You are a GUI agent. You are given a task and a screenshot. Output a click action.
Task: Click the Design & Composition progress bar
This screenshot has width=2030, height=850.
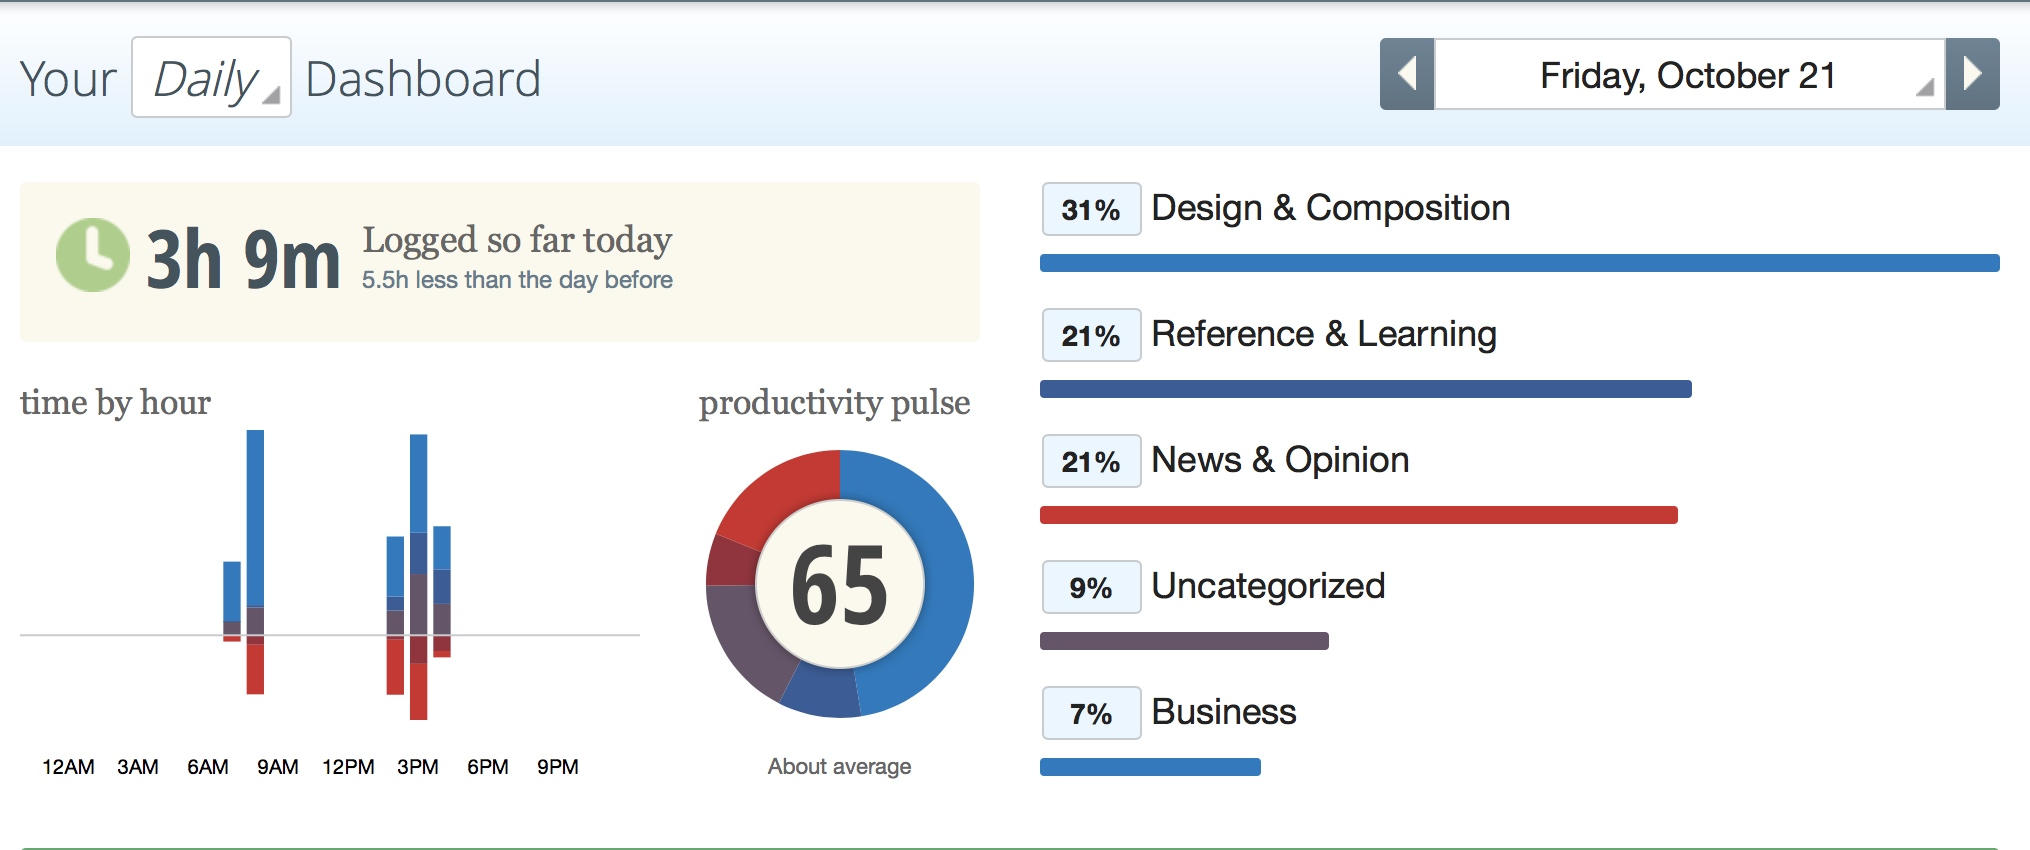(1519, 263)
